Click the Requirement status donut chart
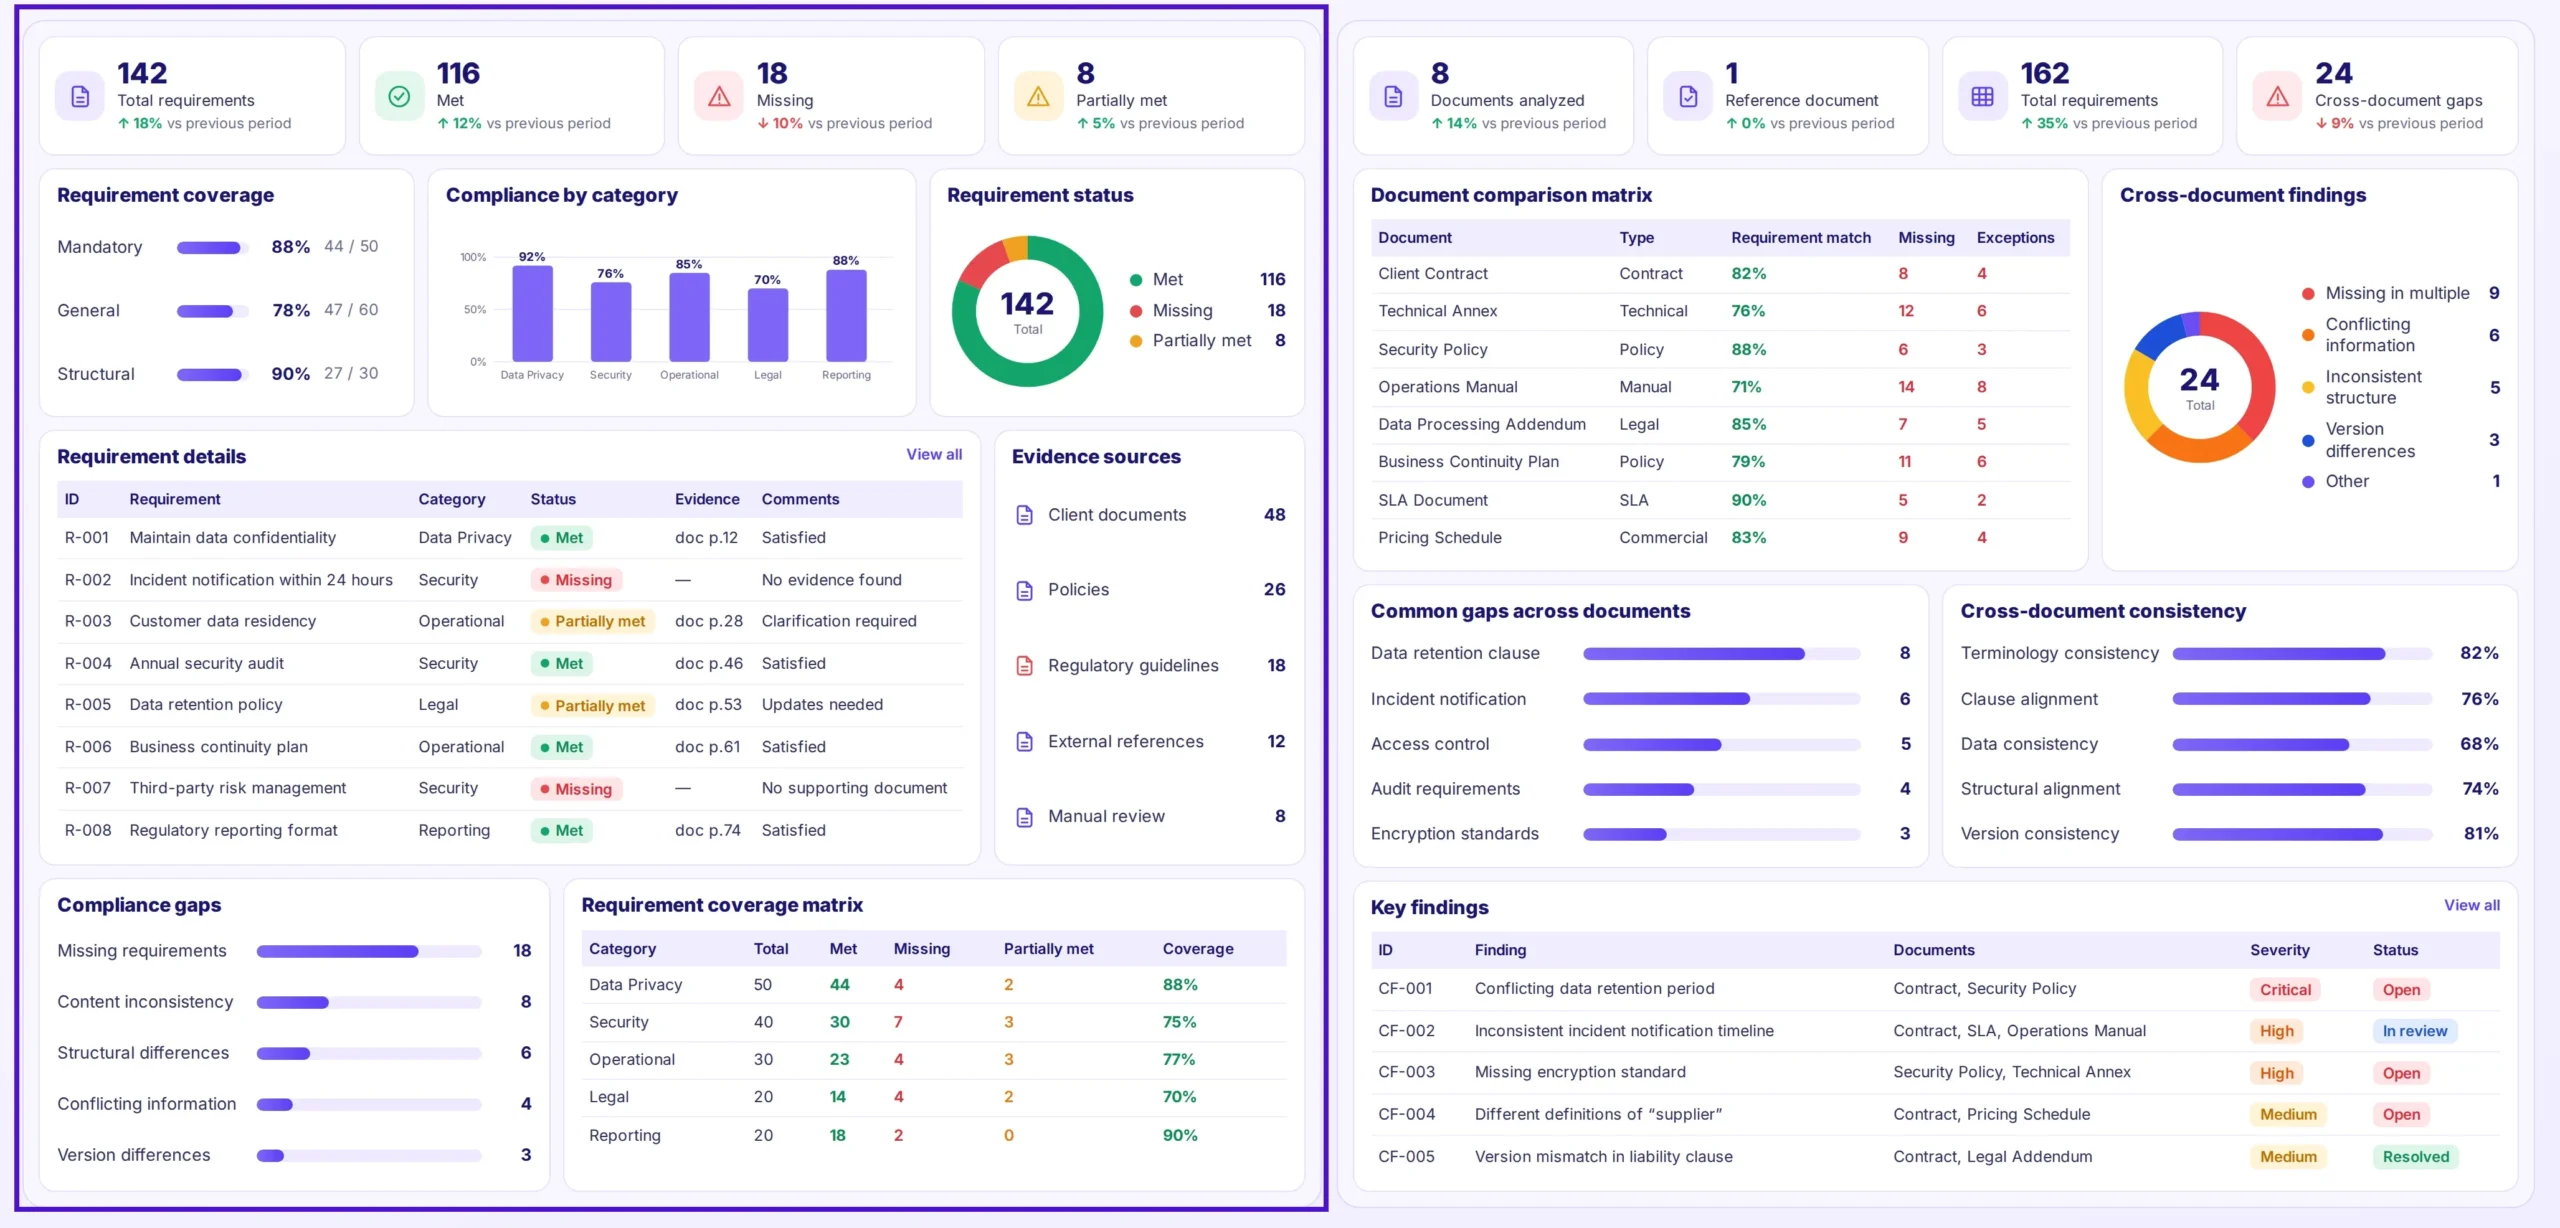 click(x=1027, y=311)
